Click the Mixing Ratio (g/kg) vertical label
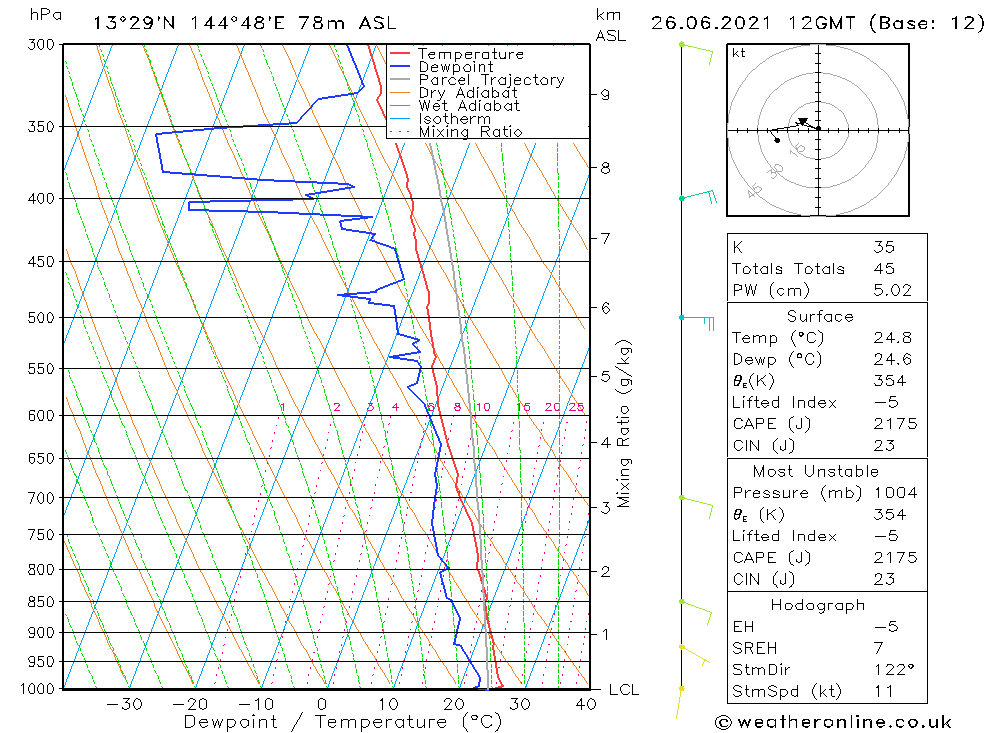 pos(624,424)
